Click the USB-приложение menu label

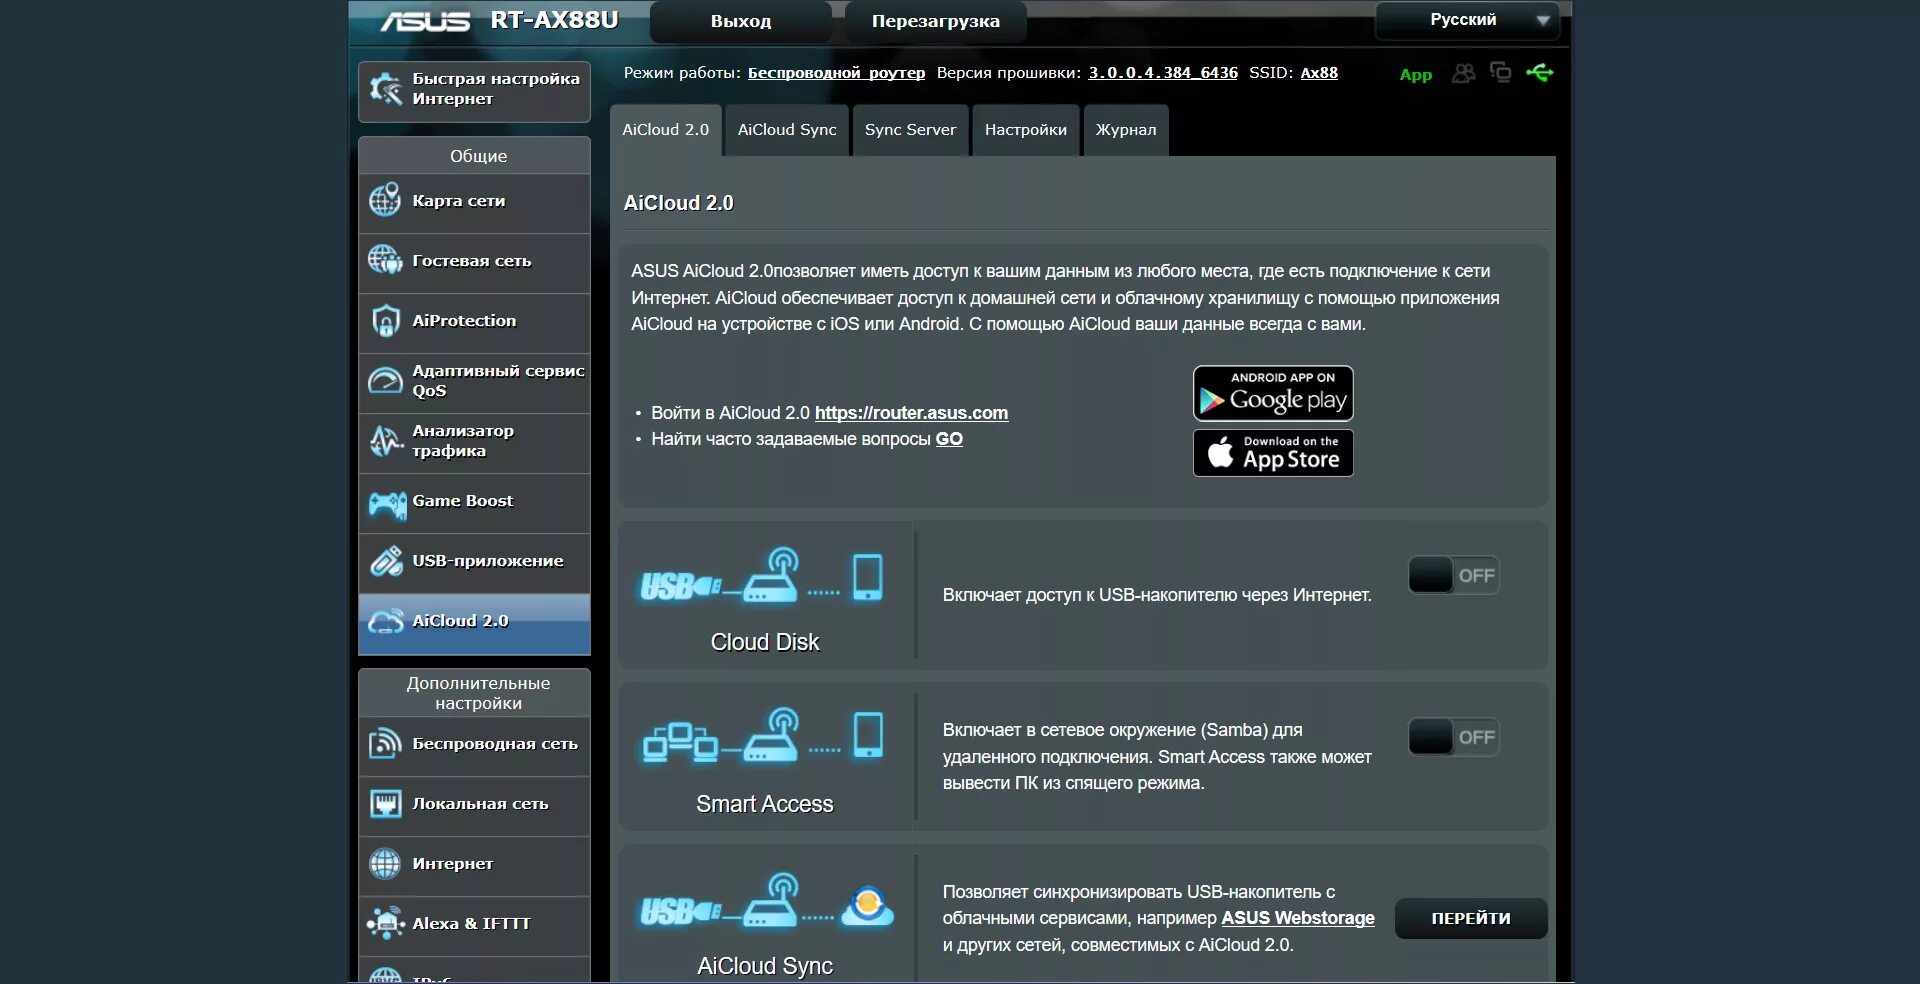click(488, 561)
